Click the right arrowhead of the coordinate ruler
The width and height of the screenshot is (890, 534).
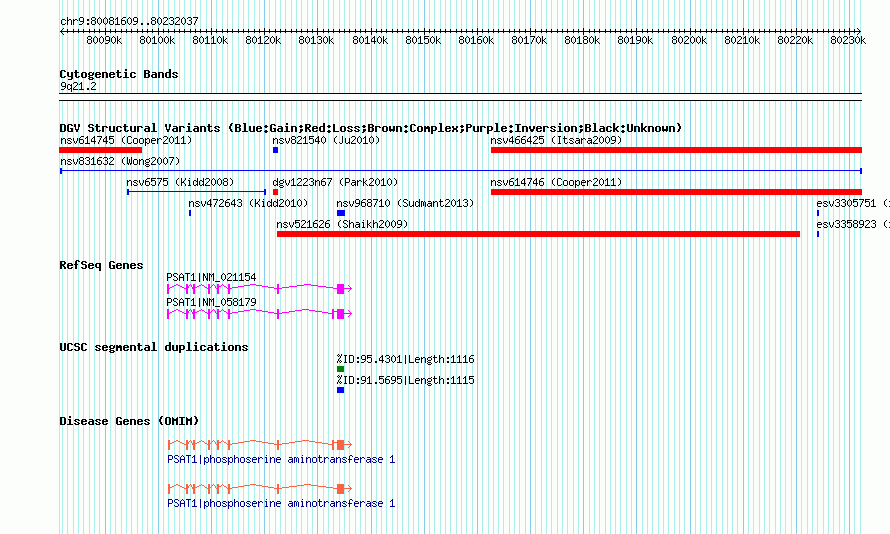point(859,32)
